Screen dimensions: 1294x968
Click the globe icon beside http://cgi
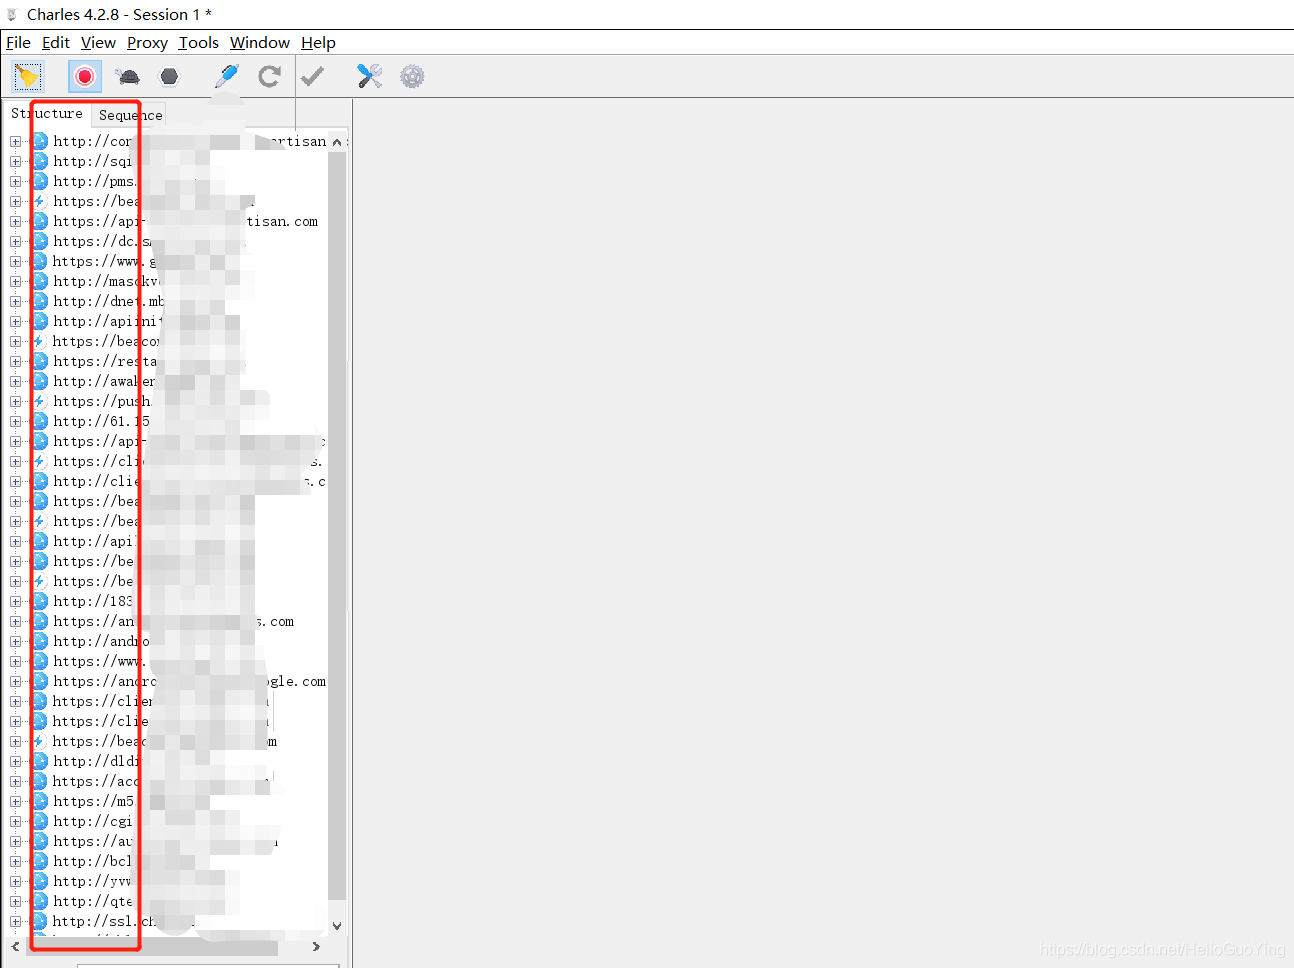tap(40, 821)
